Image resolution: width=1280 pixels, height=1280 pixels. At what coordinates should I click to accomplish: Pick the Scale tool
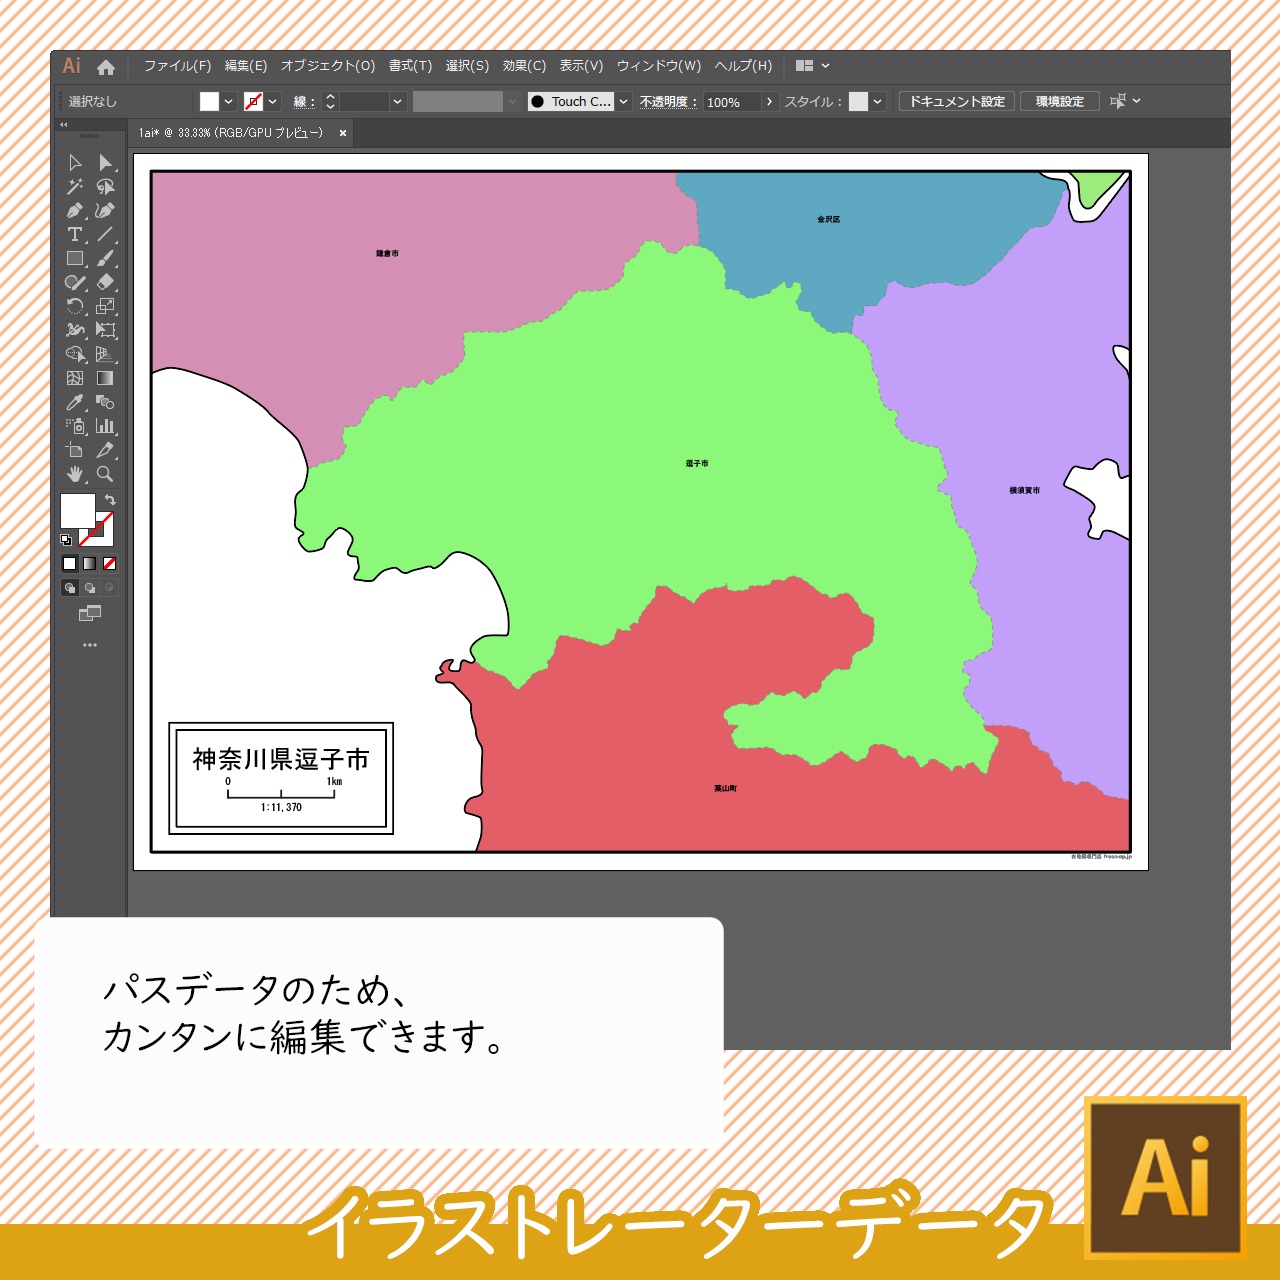point(105,307)
